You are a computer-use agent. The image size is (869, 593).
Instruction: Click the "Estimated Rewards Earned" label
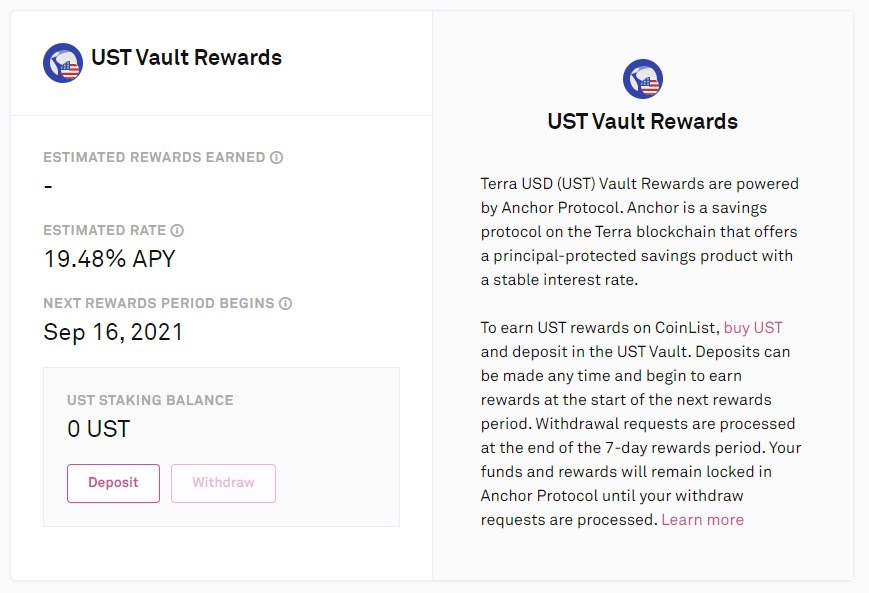tap(154, 157)
